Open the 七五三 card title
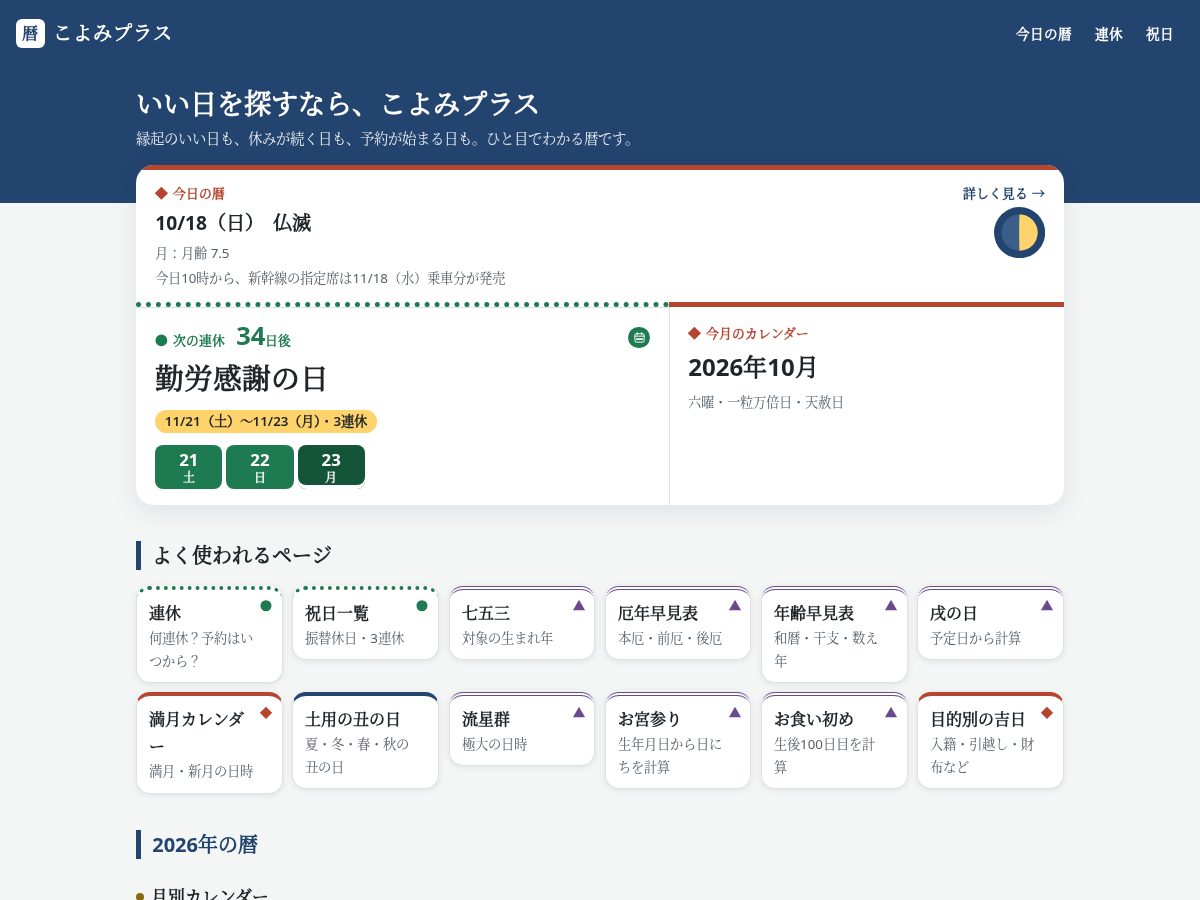Viewport: 1200px width, 900px height. tap(486, 613)
